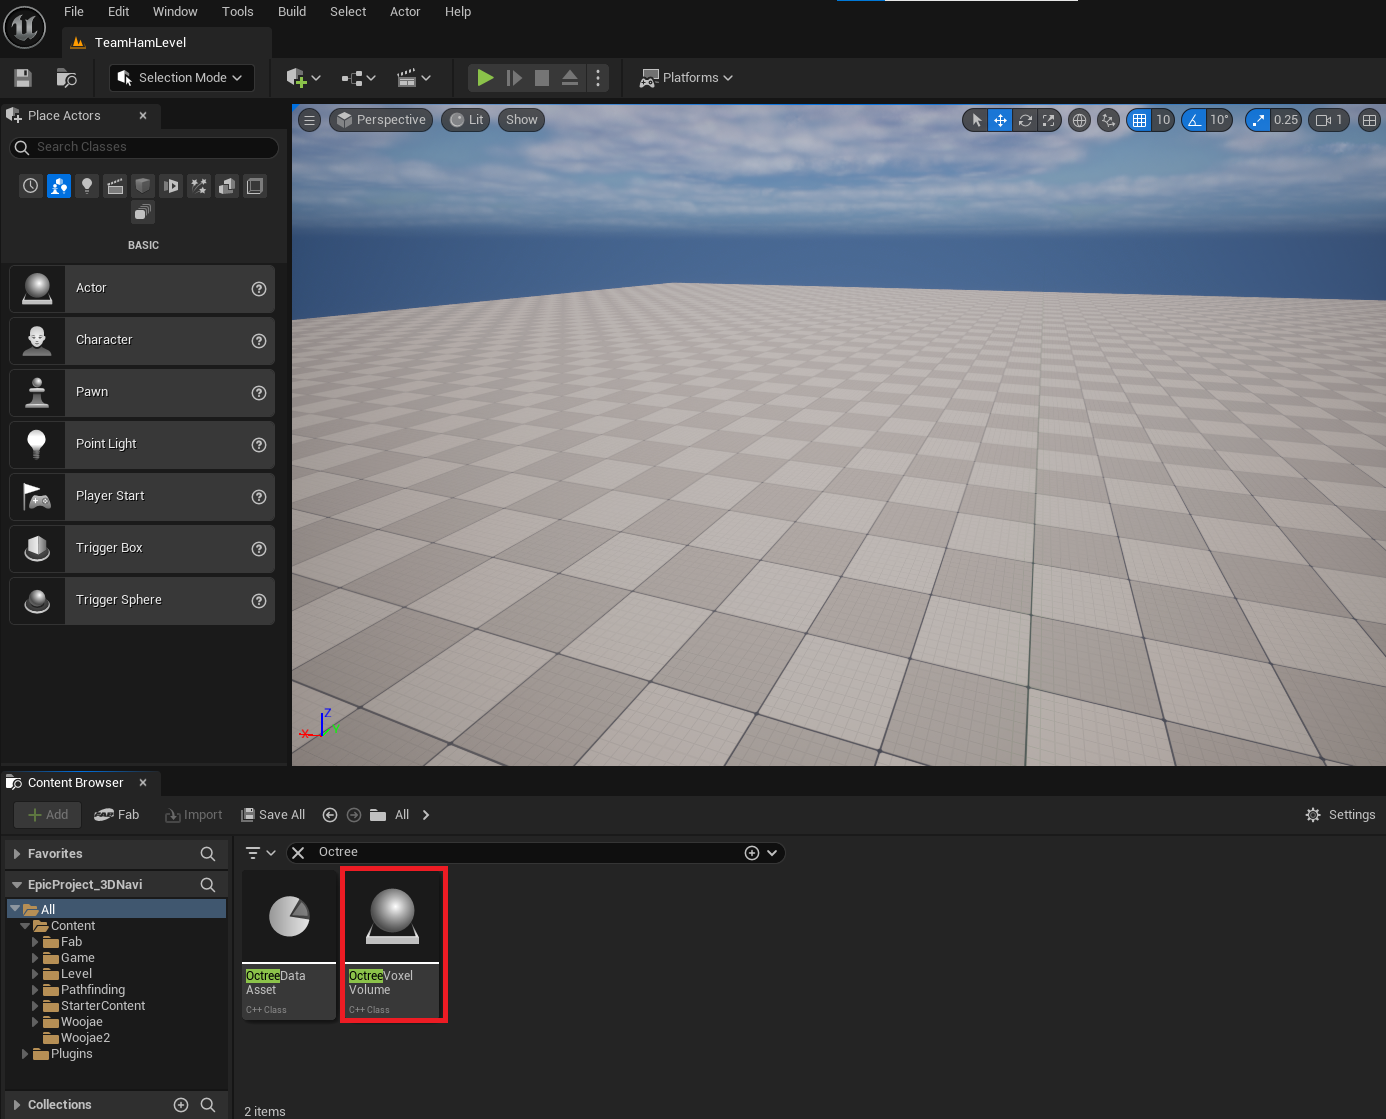Click the viewport options hamburger menu

coord(310,120)
